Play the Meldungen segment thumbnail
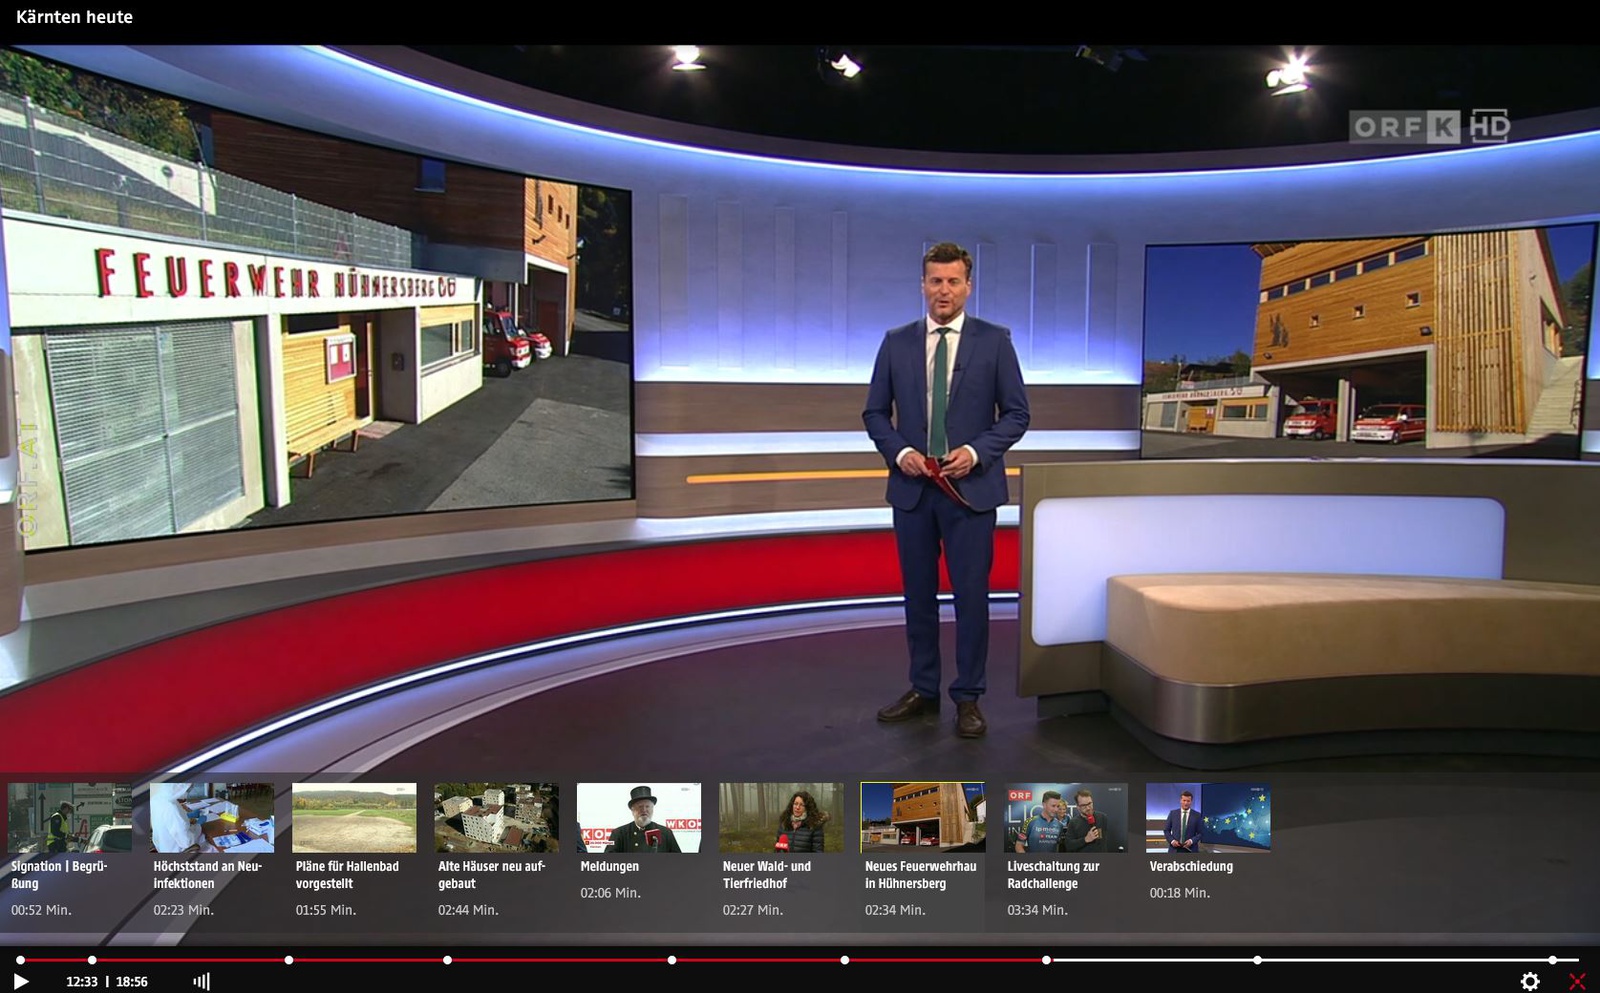Screen dimensions: 1600x993 coord(638,817)
